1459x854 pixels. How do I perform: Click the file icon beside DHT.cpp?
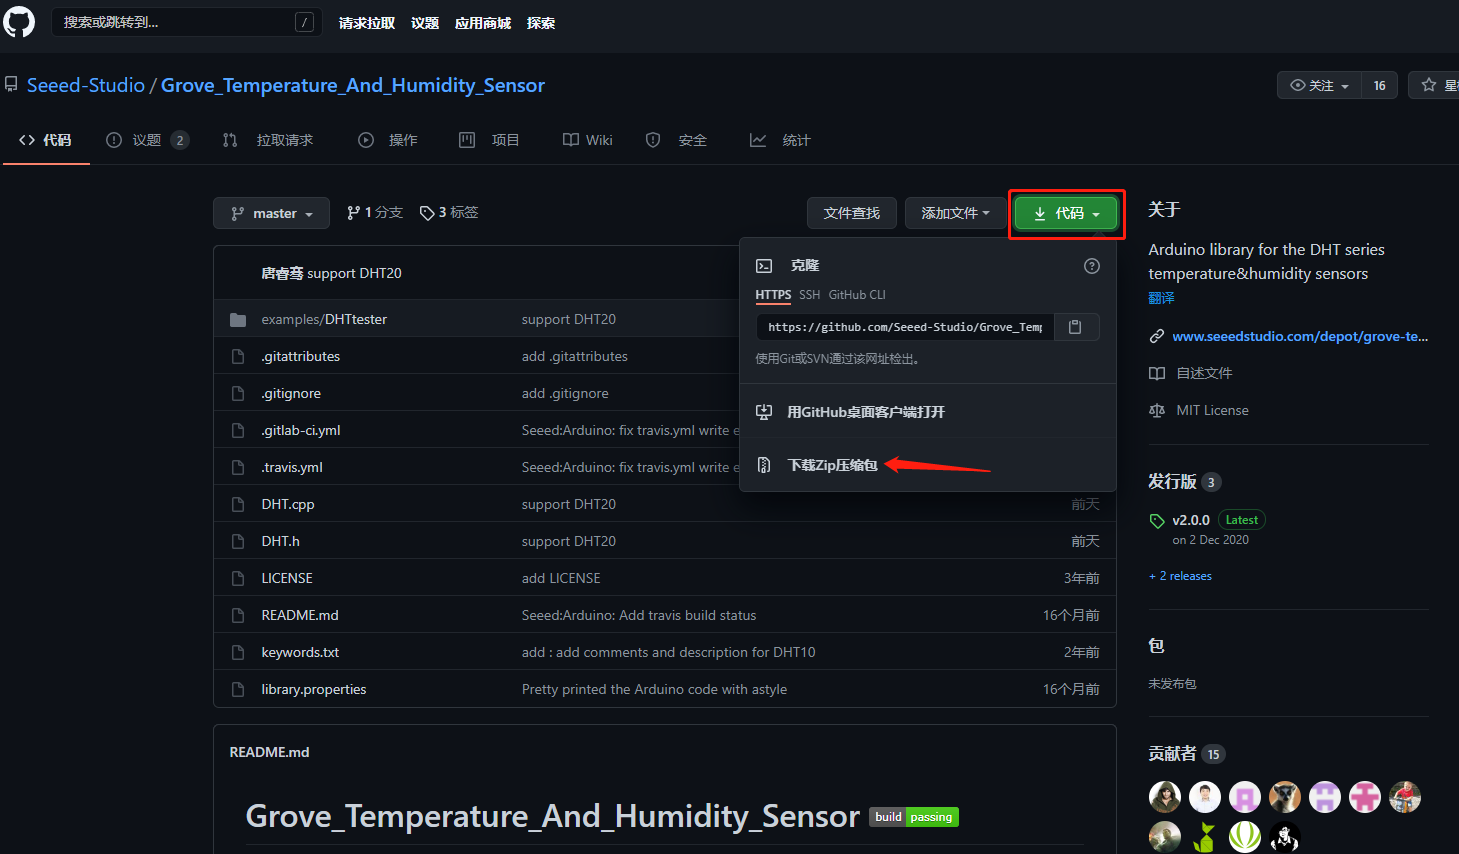[x=238, y=505]
